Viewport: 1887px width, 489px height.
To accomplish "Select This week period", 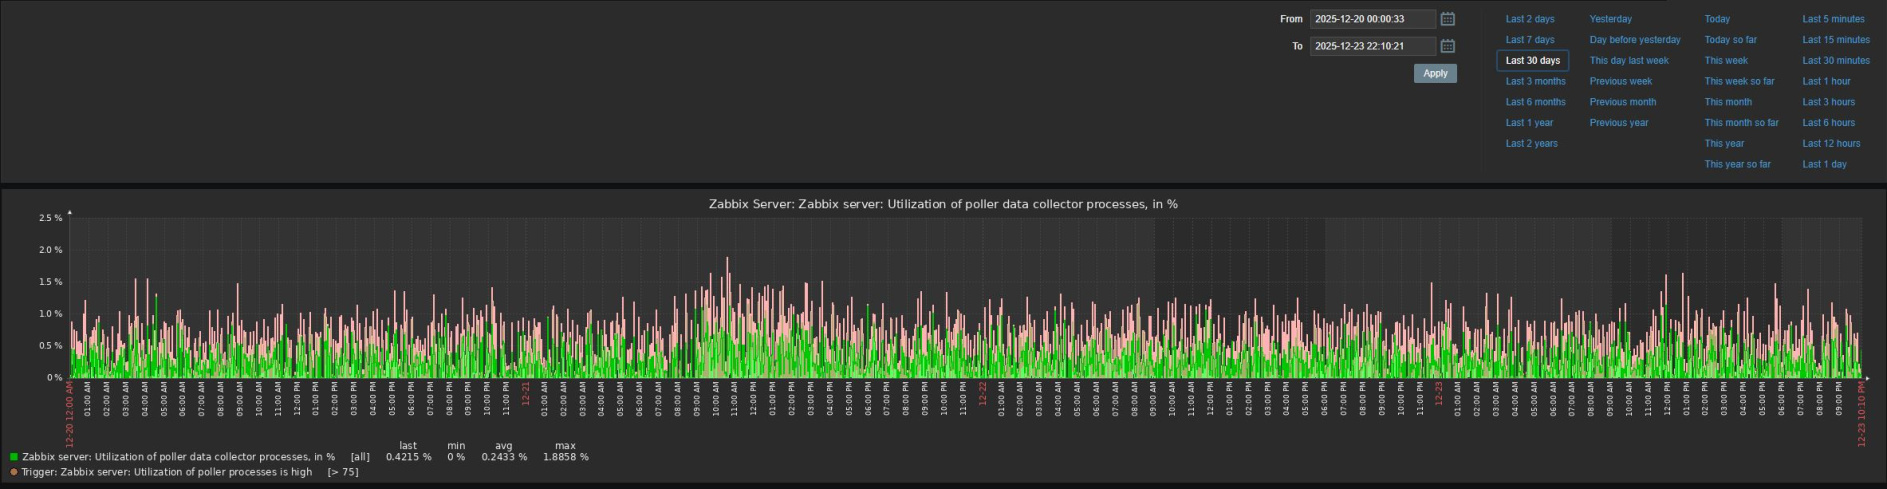I will [1726, 61].
